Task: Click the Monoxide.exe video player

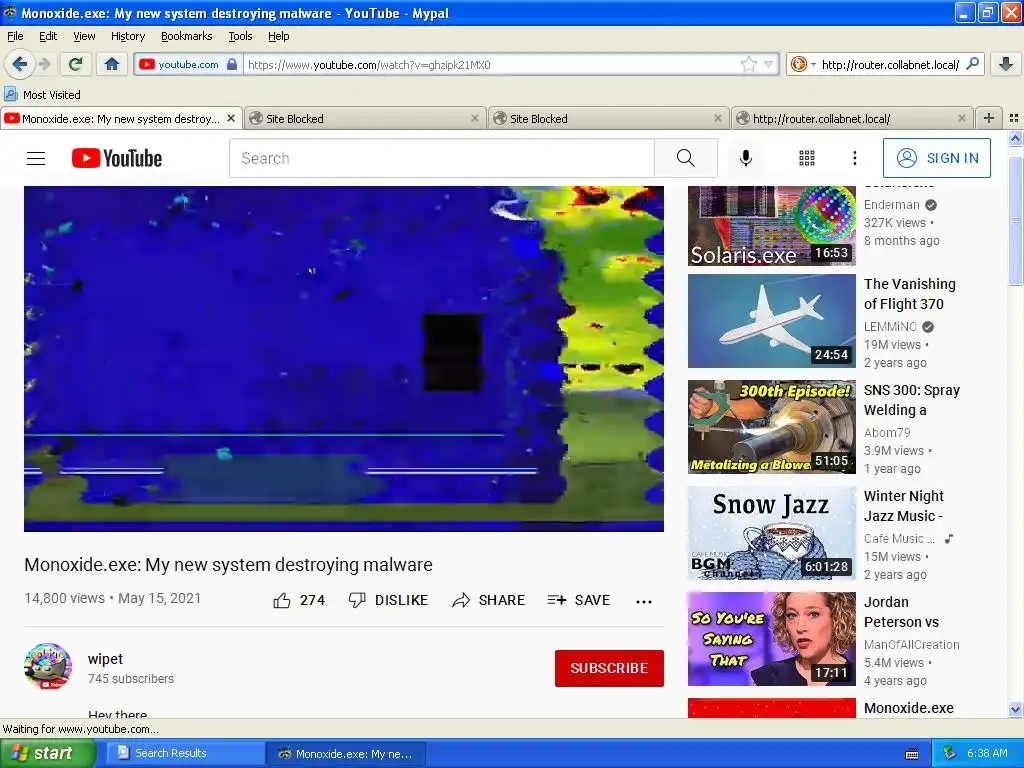Action: point(344,359)
